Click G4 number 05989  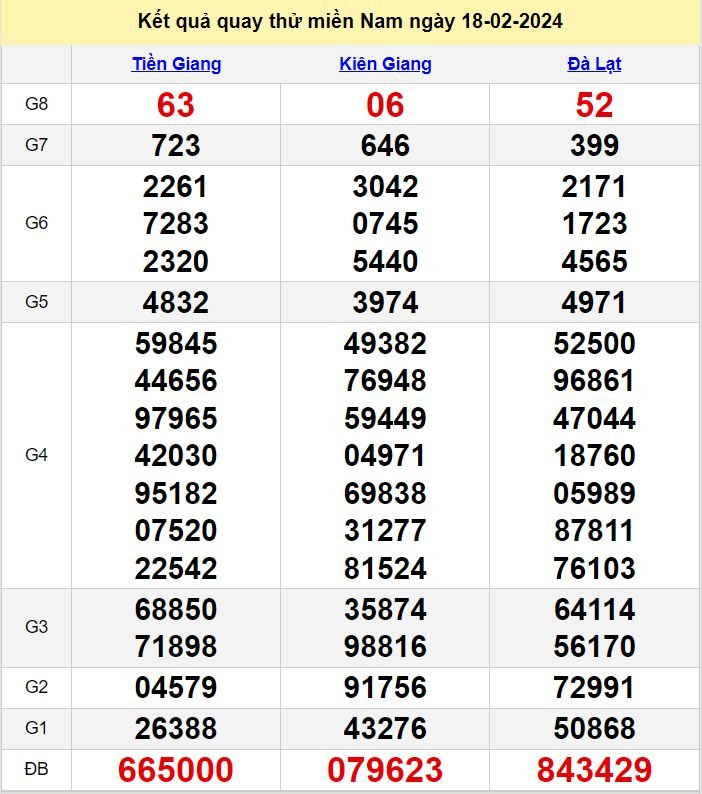pyautogui.click(x=594, y=494)
